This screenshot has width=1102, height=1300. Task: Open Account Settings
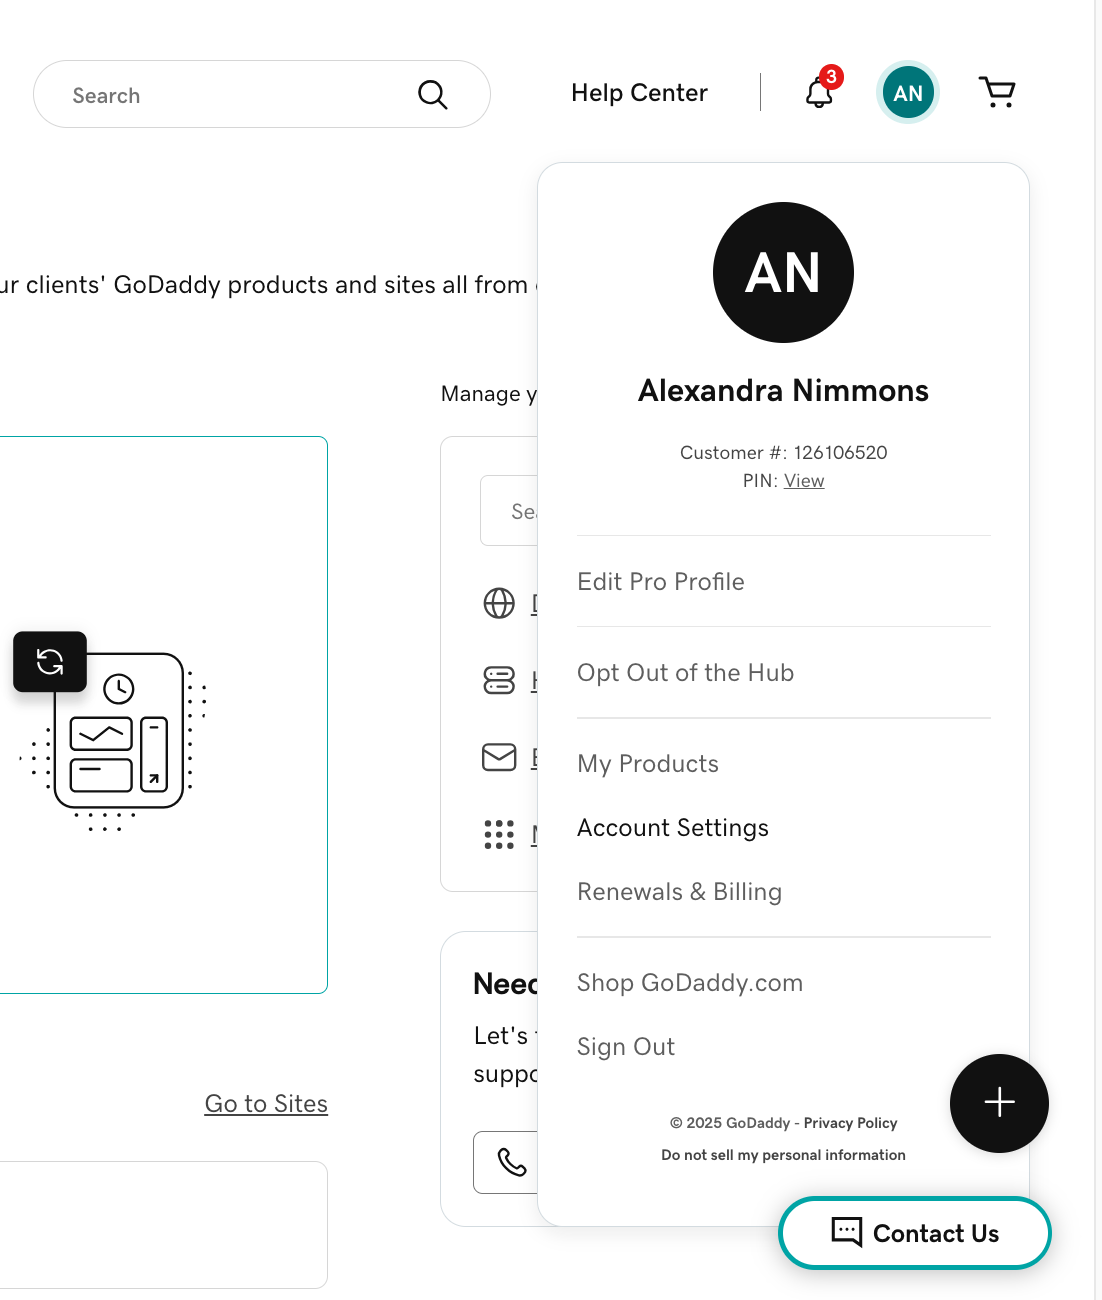(673, 828)
